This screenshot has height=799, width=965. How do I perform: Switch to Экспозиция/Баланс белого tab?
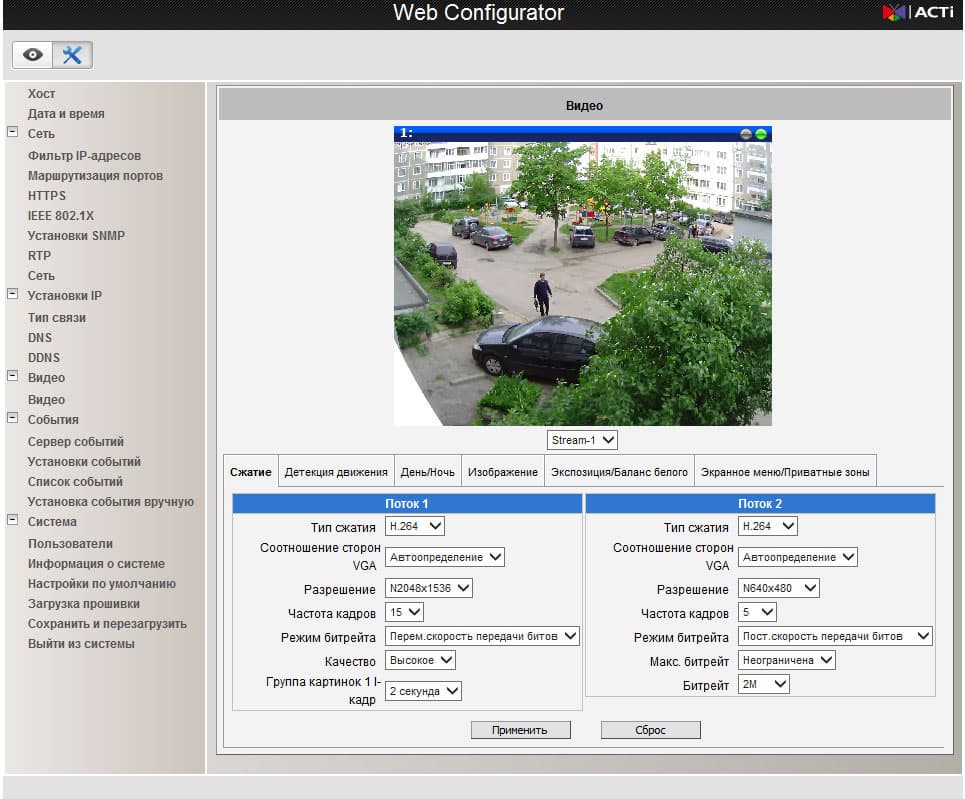point(619,472)
